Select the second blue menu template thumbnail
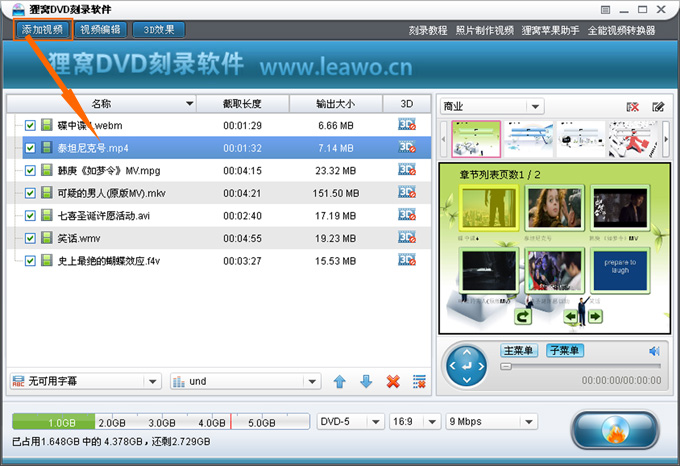This screenshot has width=680, height=466. (529, 139)
